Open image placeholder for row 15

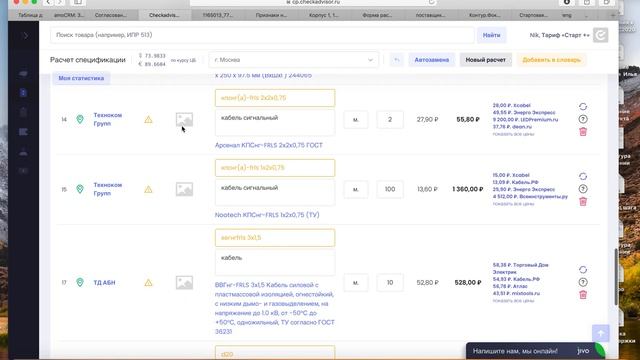click(184, 189)
